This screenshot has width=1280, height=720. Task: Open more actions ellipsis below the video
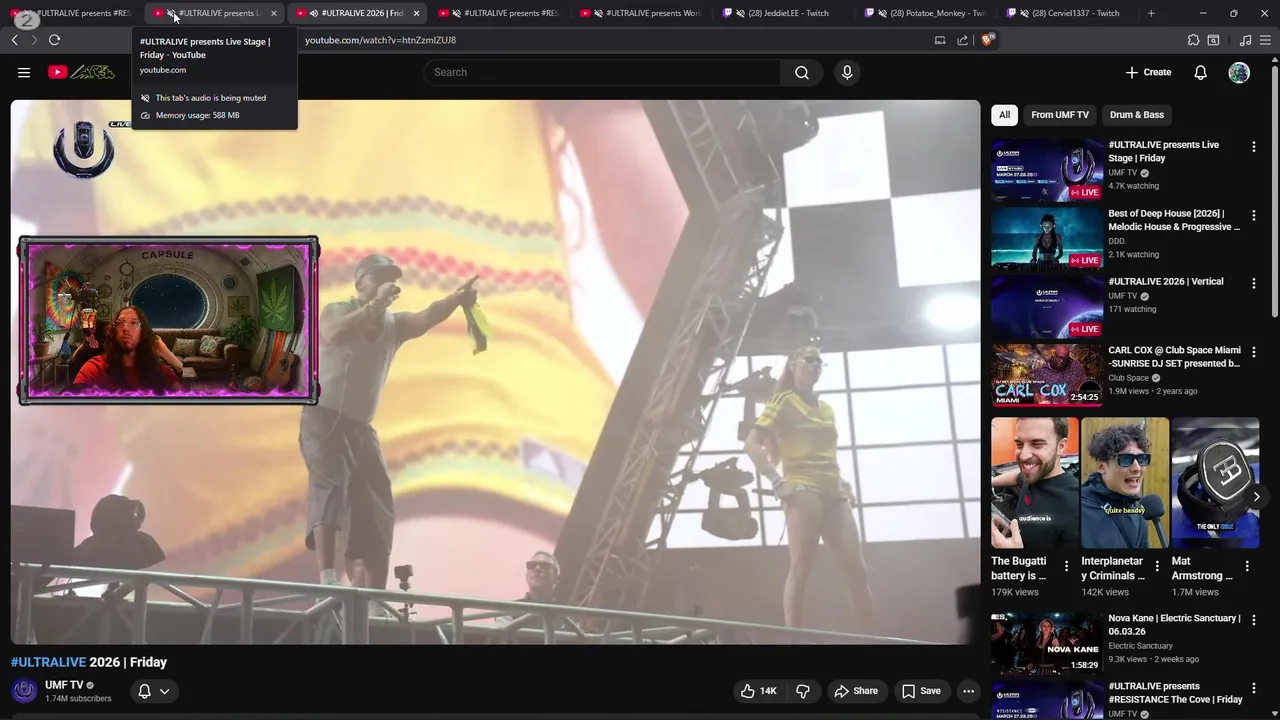[x=968, y=691]
